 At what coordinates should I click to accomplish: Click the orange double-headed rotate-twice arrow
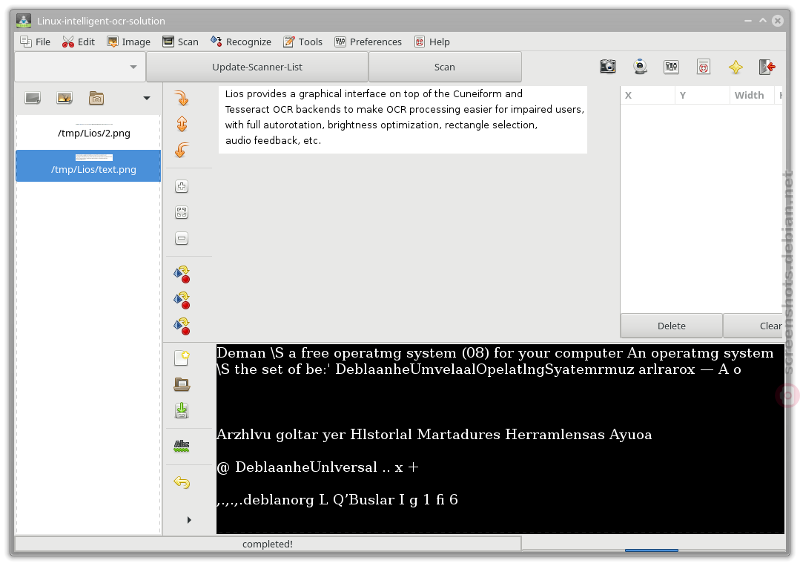182,124
